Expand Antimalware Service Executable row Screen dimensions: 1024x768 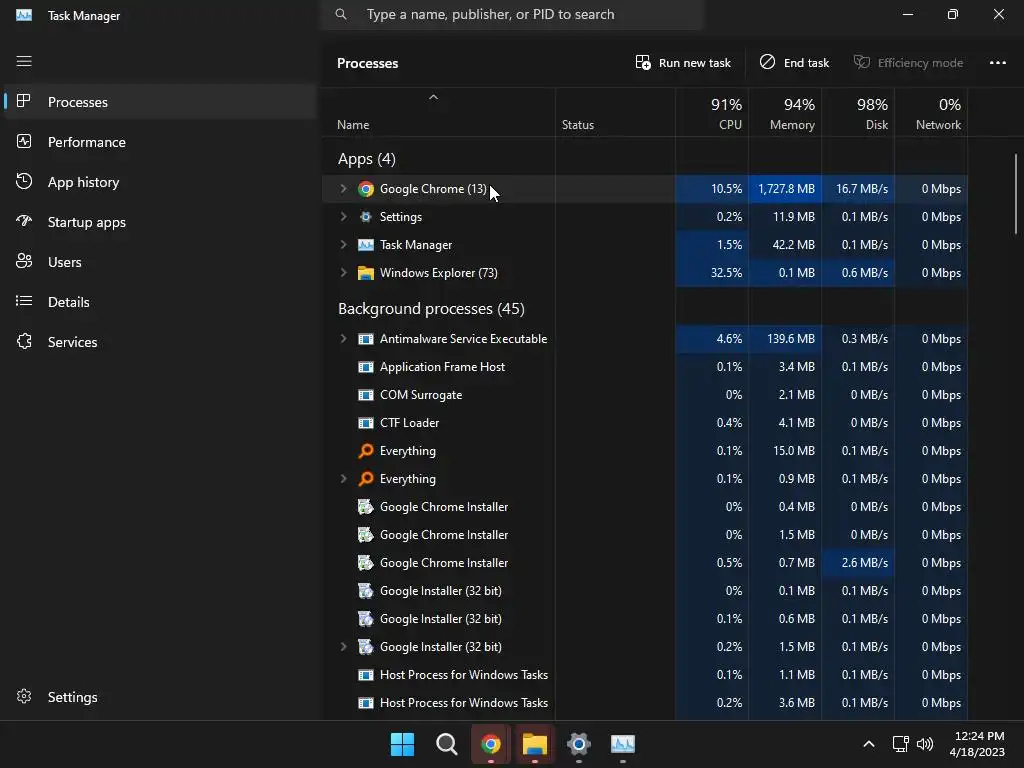point(344,339)
